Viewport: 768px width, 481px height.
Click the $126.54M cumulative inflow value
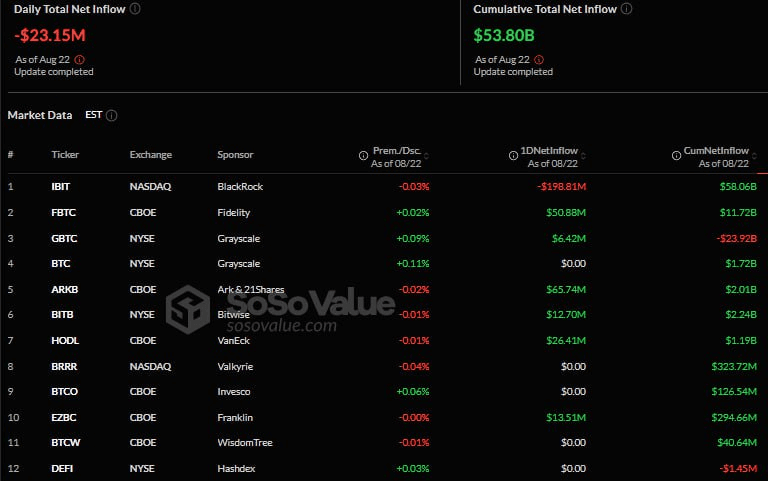coord(734,391)
